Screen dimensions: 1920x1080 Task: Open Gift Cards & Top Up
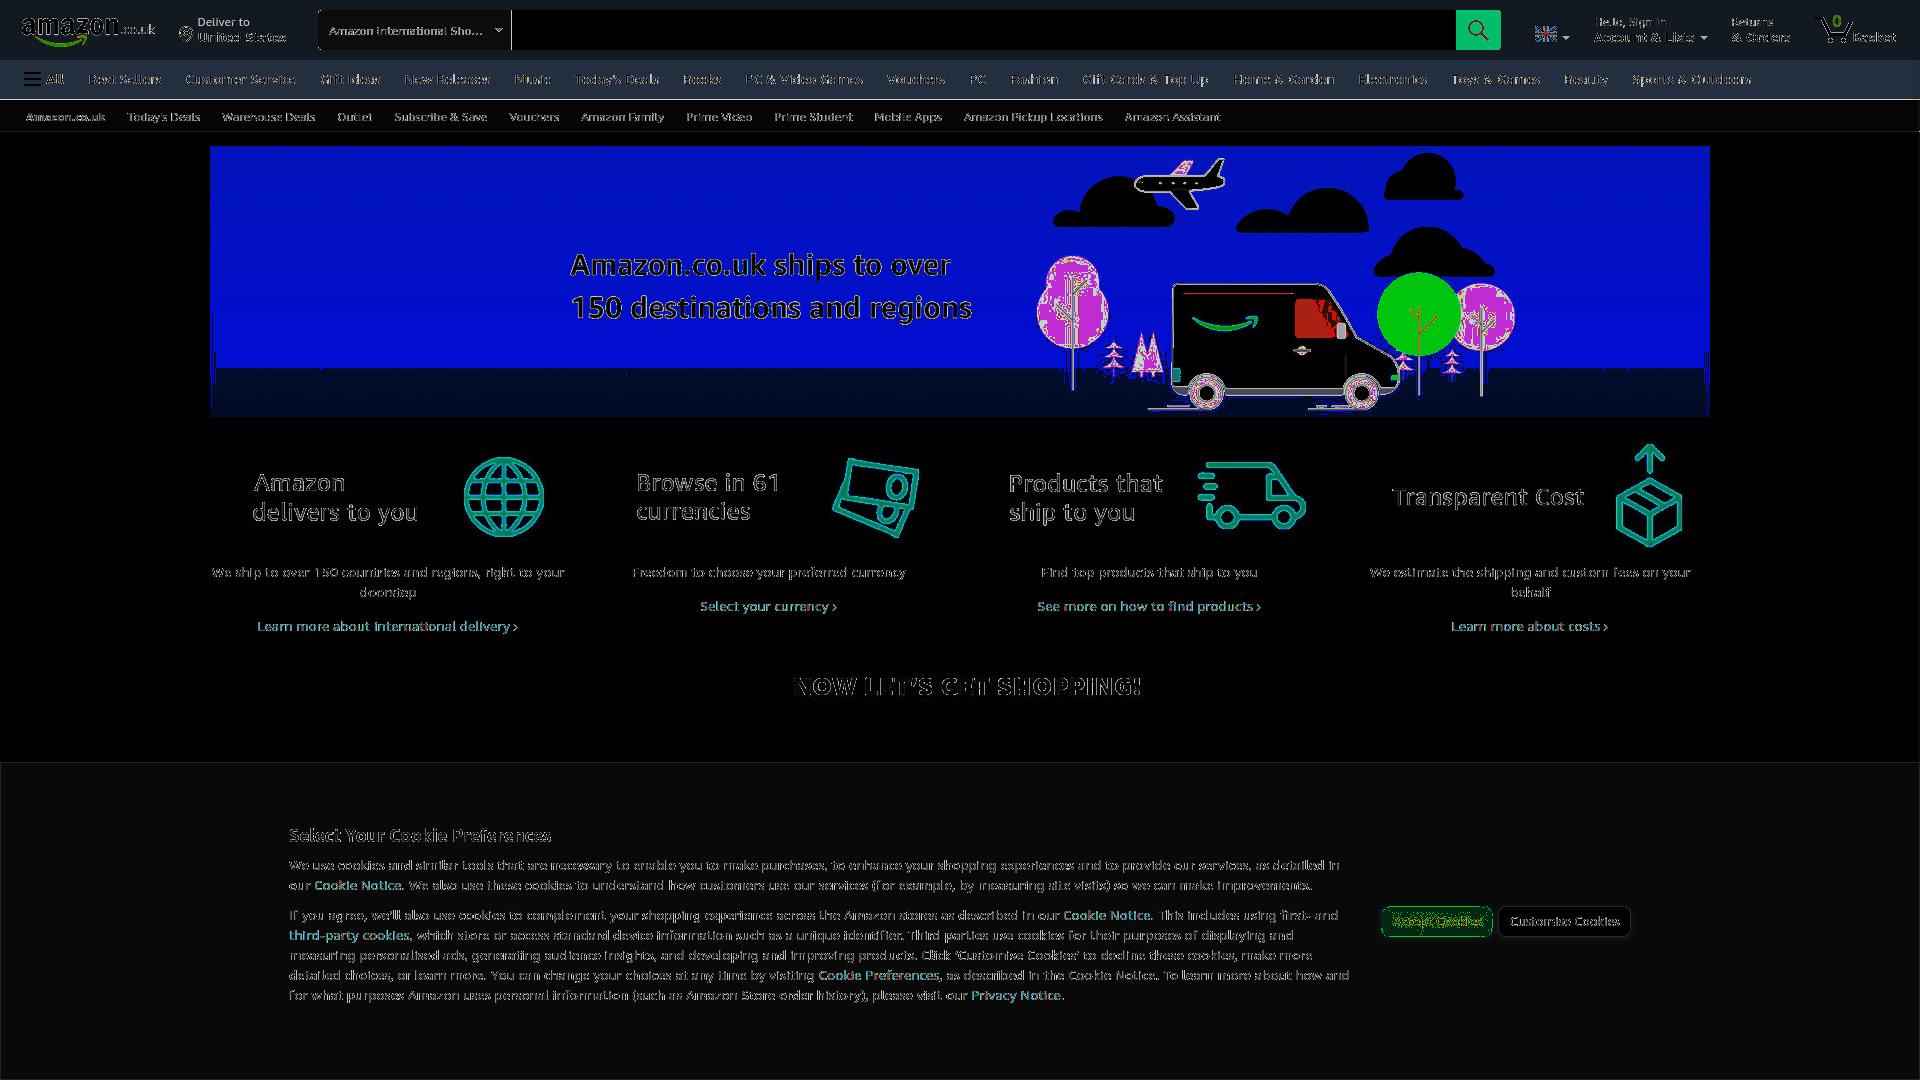pos(1145,79)
